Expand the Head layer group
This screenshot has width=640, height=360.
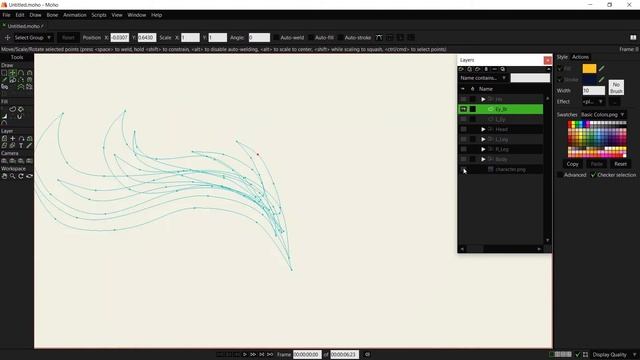(x=483, y=129)
